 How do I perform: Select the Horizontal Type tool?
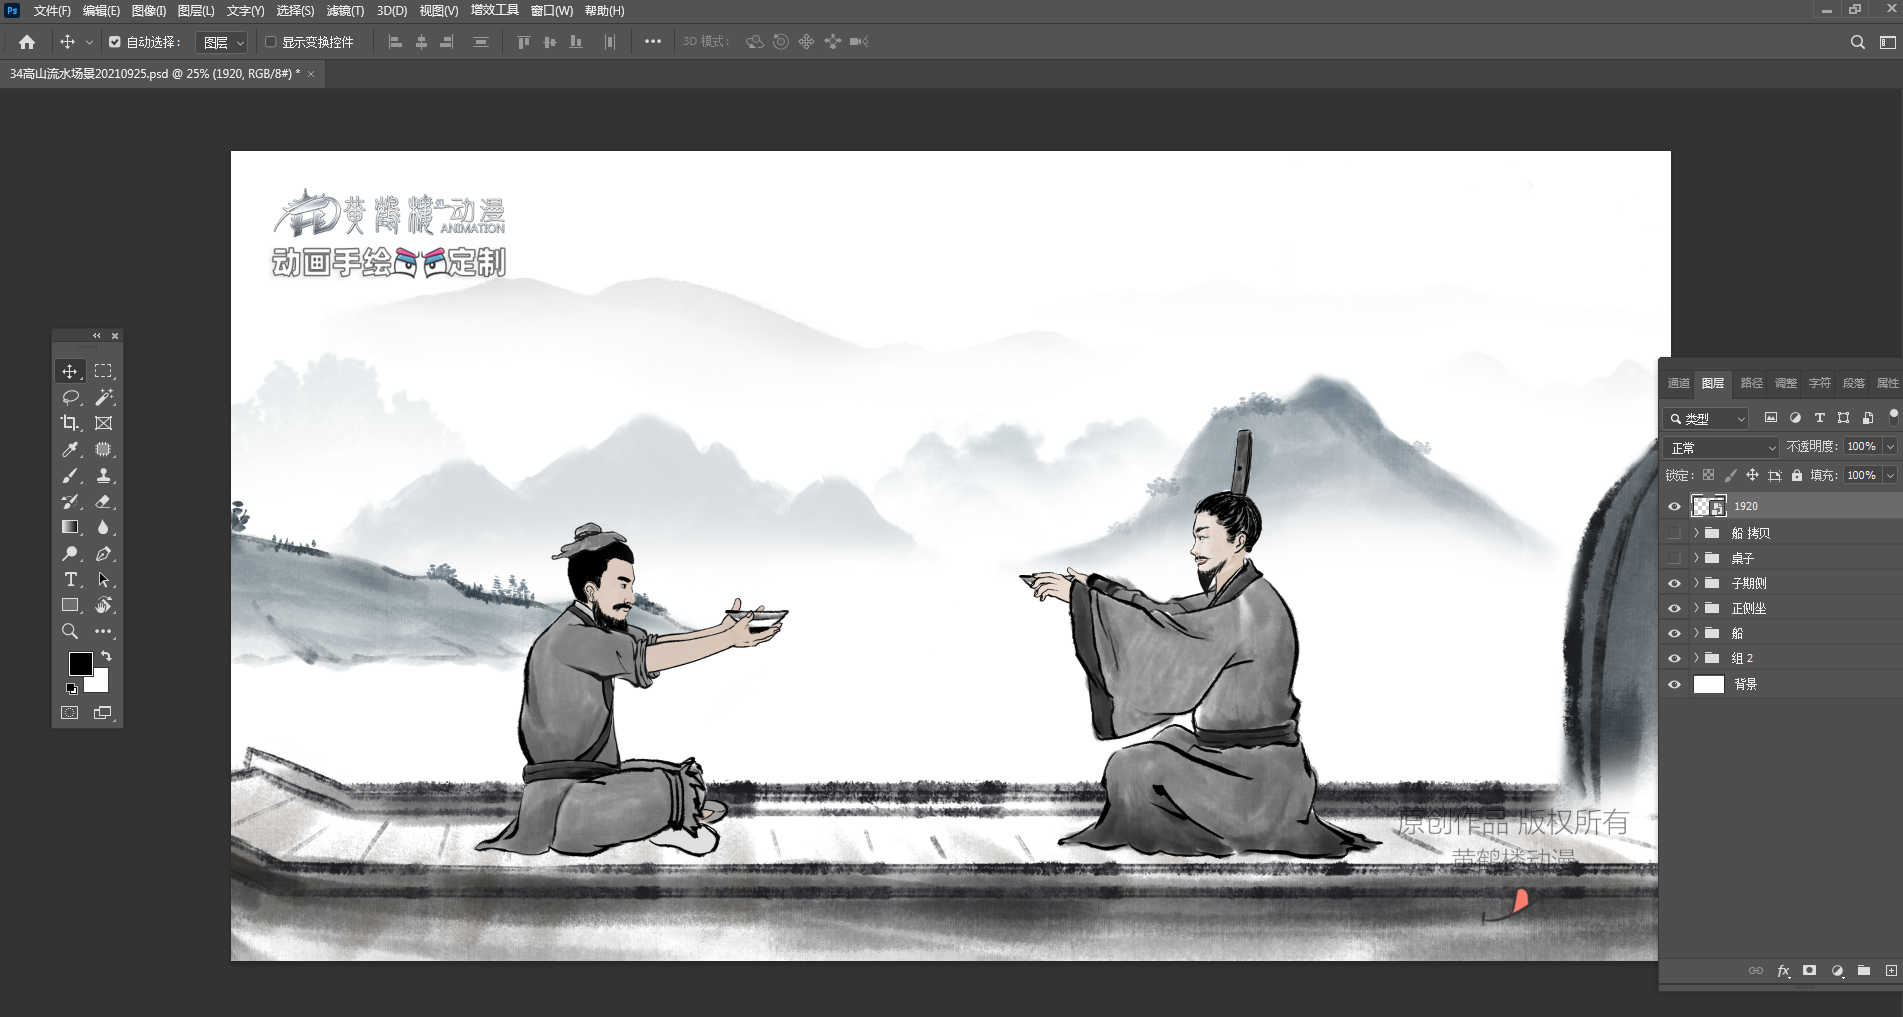pyautogui.click(x=69, y=579)
